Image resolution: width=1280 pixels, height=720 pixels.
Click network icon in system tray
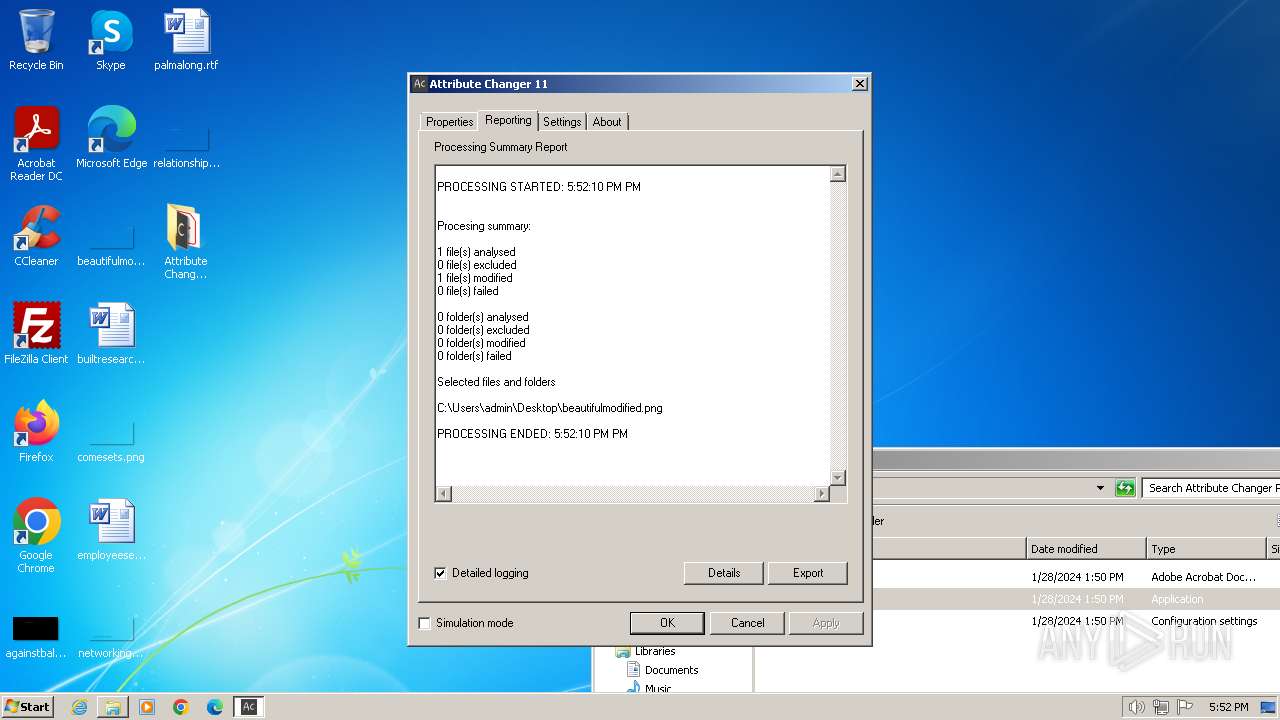pos(1161,707)
